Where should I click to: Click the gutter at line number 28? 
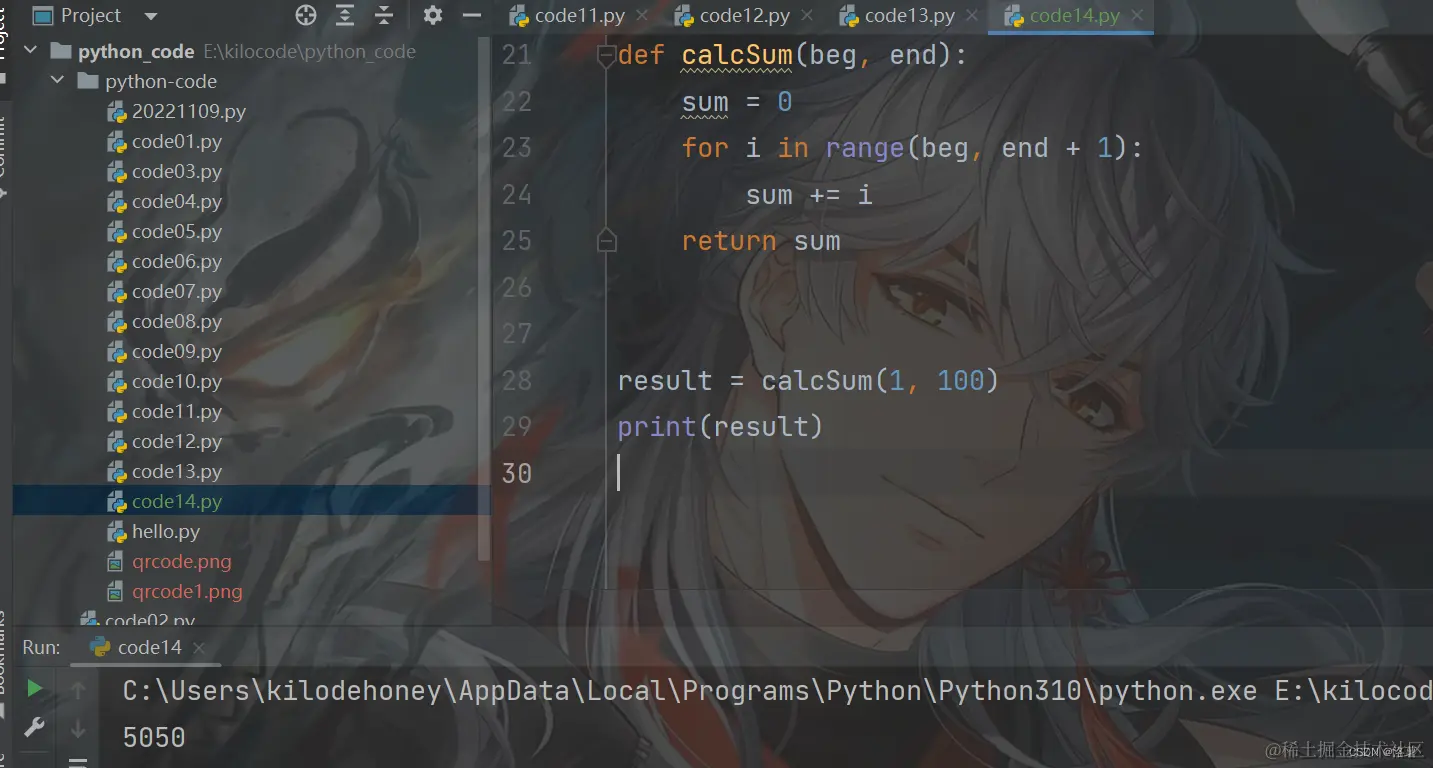coord(517,381)
